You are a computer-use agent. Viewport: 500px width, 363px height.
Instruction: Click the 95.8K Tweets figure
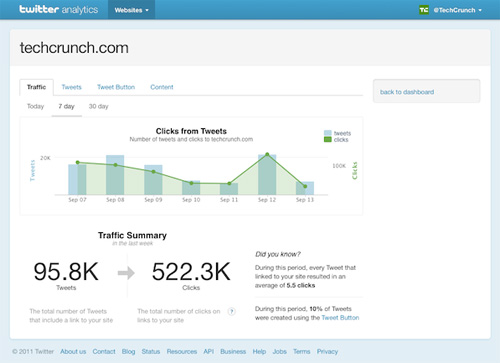point(66,272)
